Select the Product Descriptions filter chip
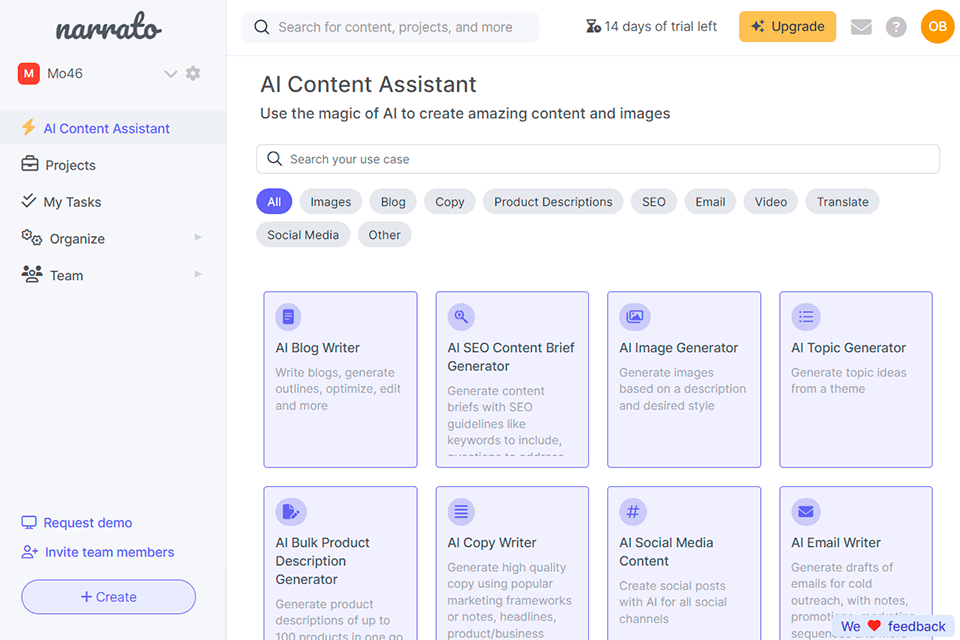Viewport: 960px width, 640px height. pos(553,201)
